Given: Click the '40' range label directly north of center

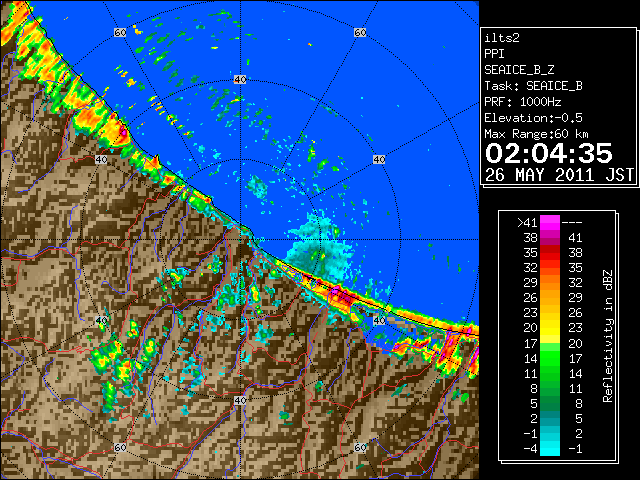Looking at the screenshot, I should [x=240, y=80].
